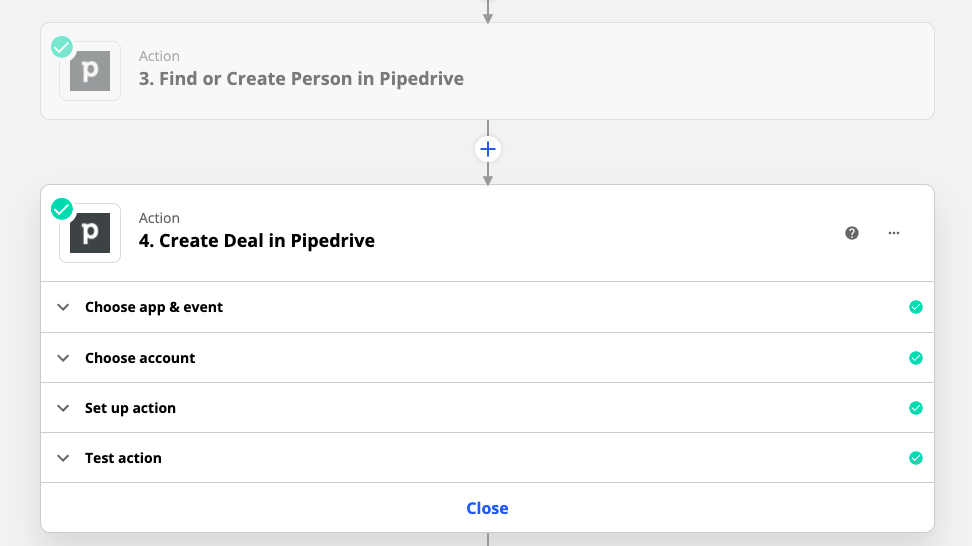Image resolution: width=972 pixels, height=546 pixels.
Task: Expand the Choose app & event chevron
Action: (64, 307)
